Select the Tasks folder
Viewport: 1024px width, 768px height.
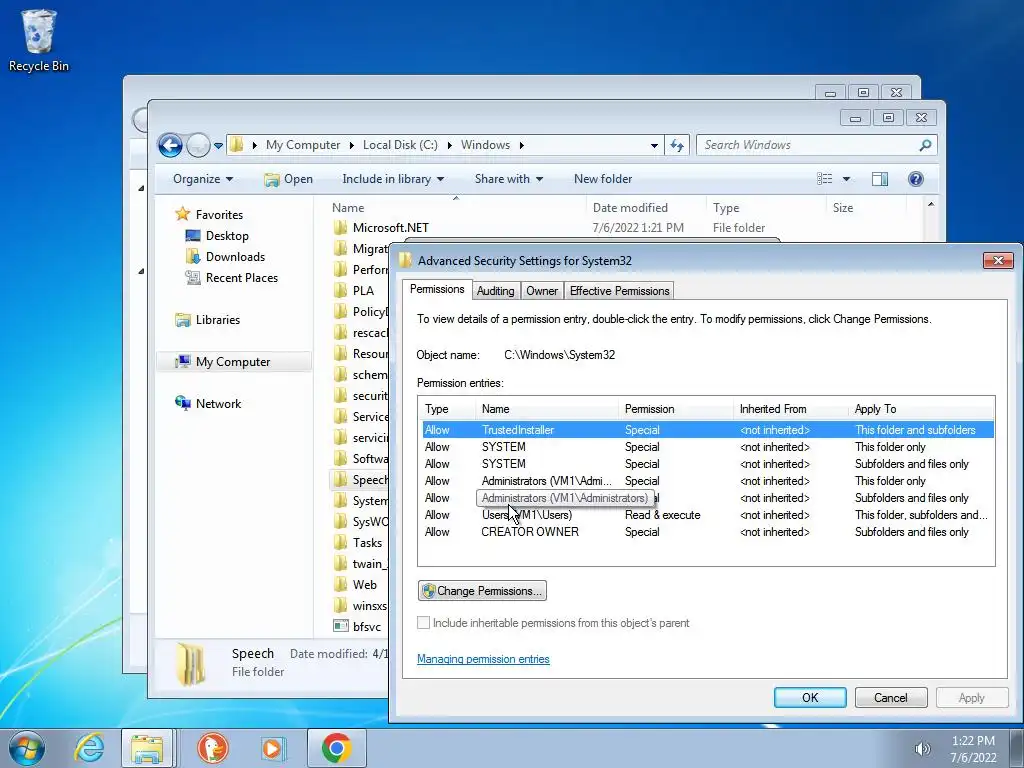(x=367, y=543)
